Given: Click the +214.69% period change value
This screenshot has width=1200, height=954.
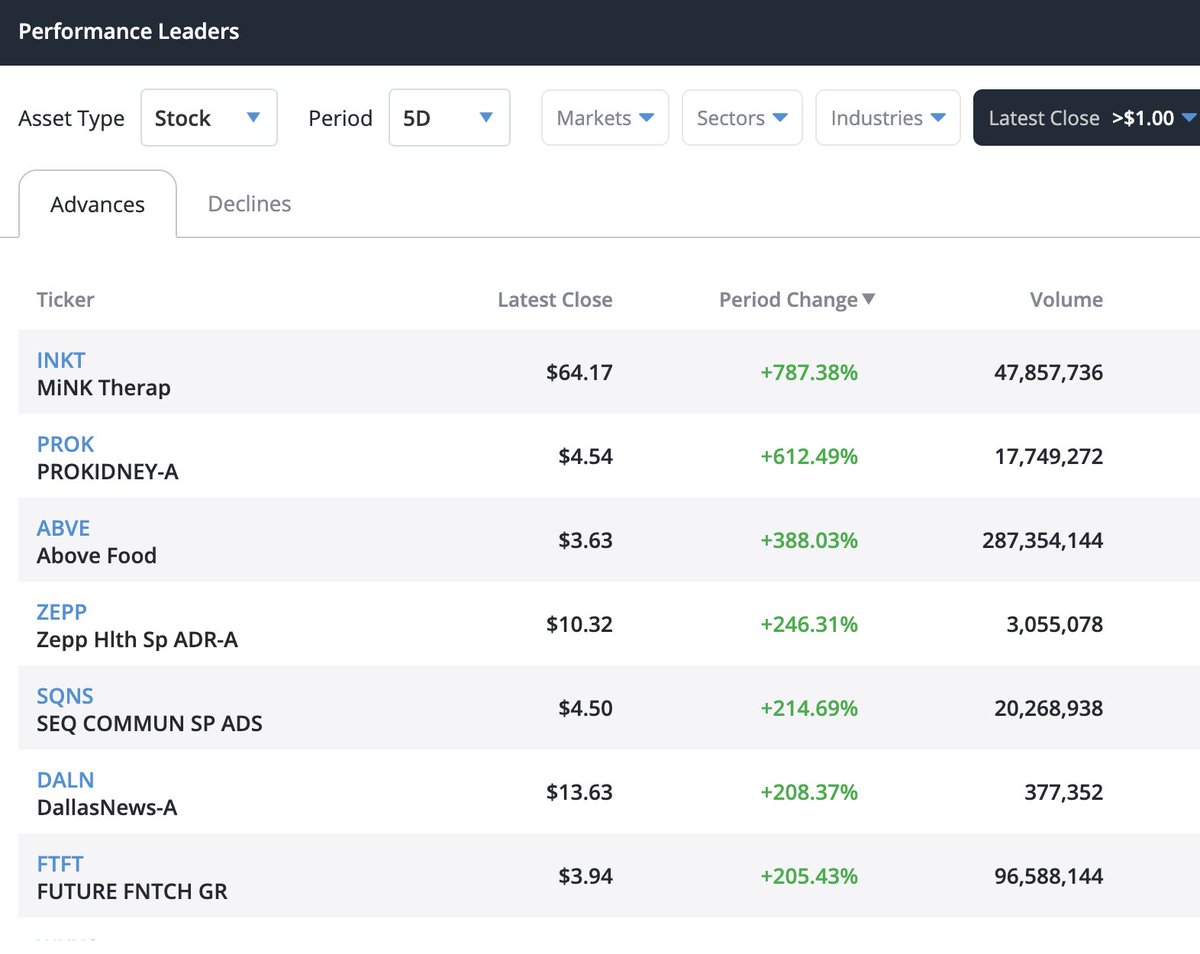Looking at the screenshot, I should [809, 709].
